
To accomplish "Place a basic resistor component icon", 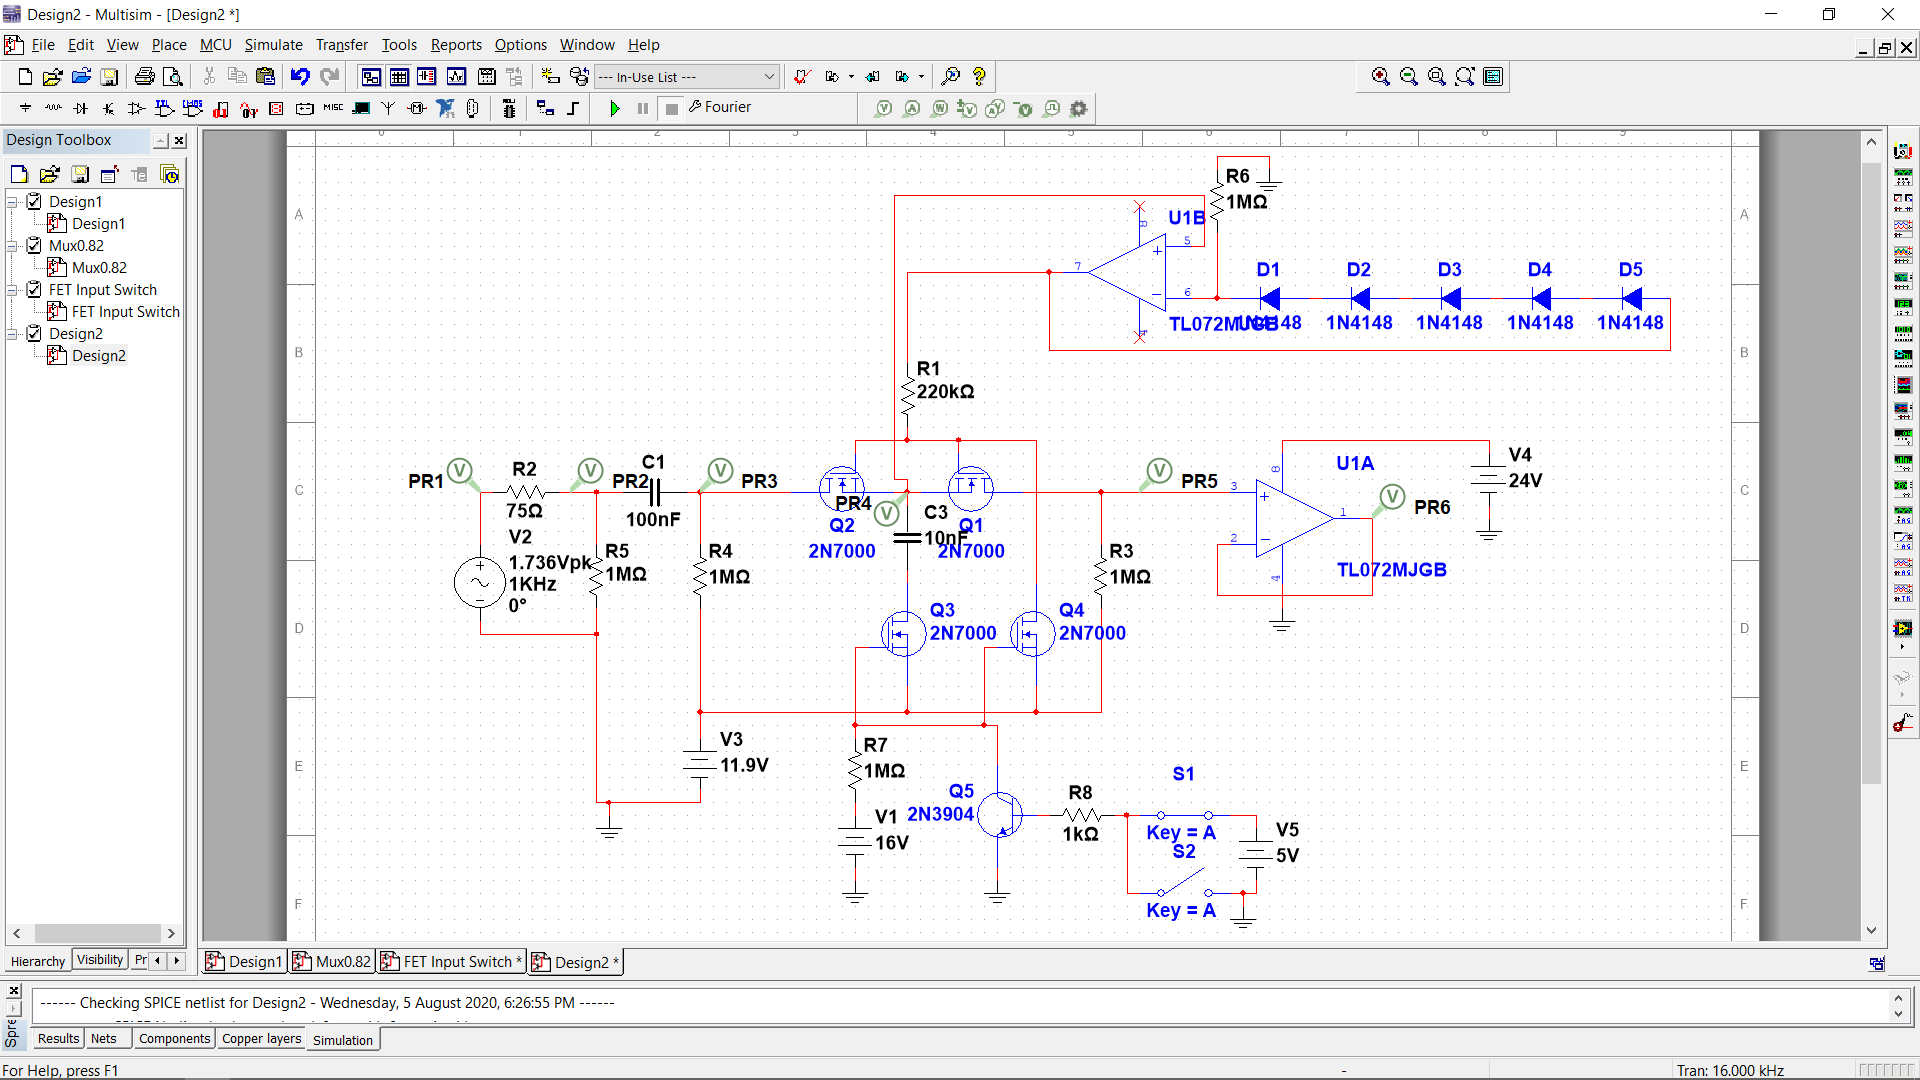I will (53, 108).
